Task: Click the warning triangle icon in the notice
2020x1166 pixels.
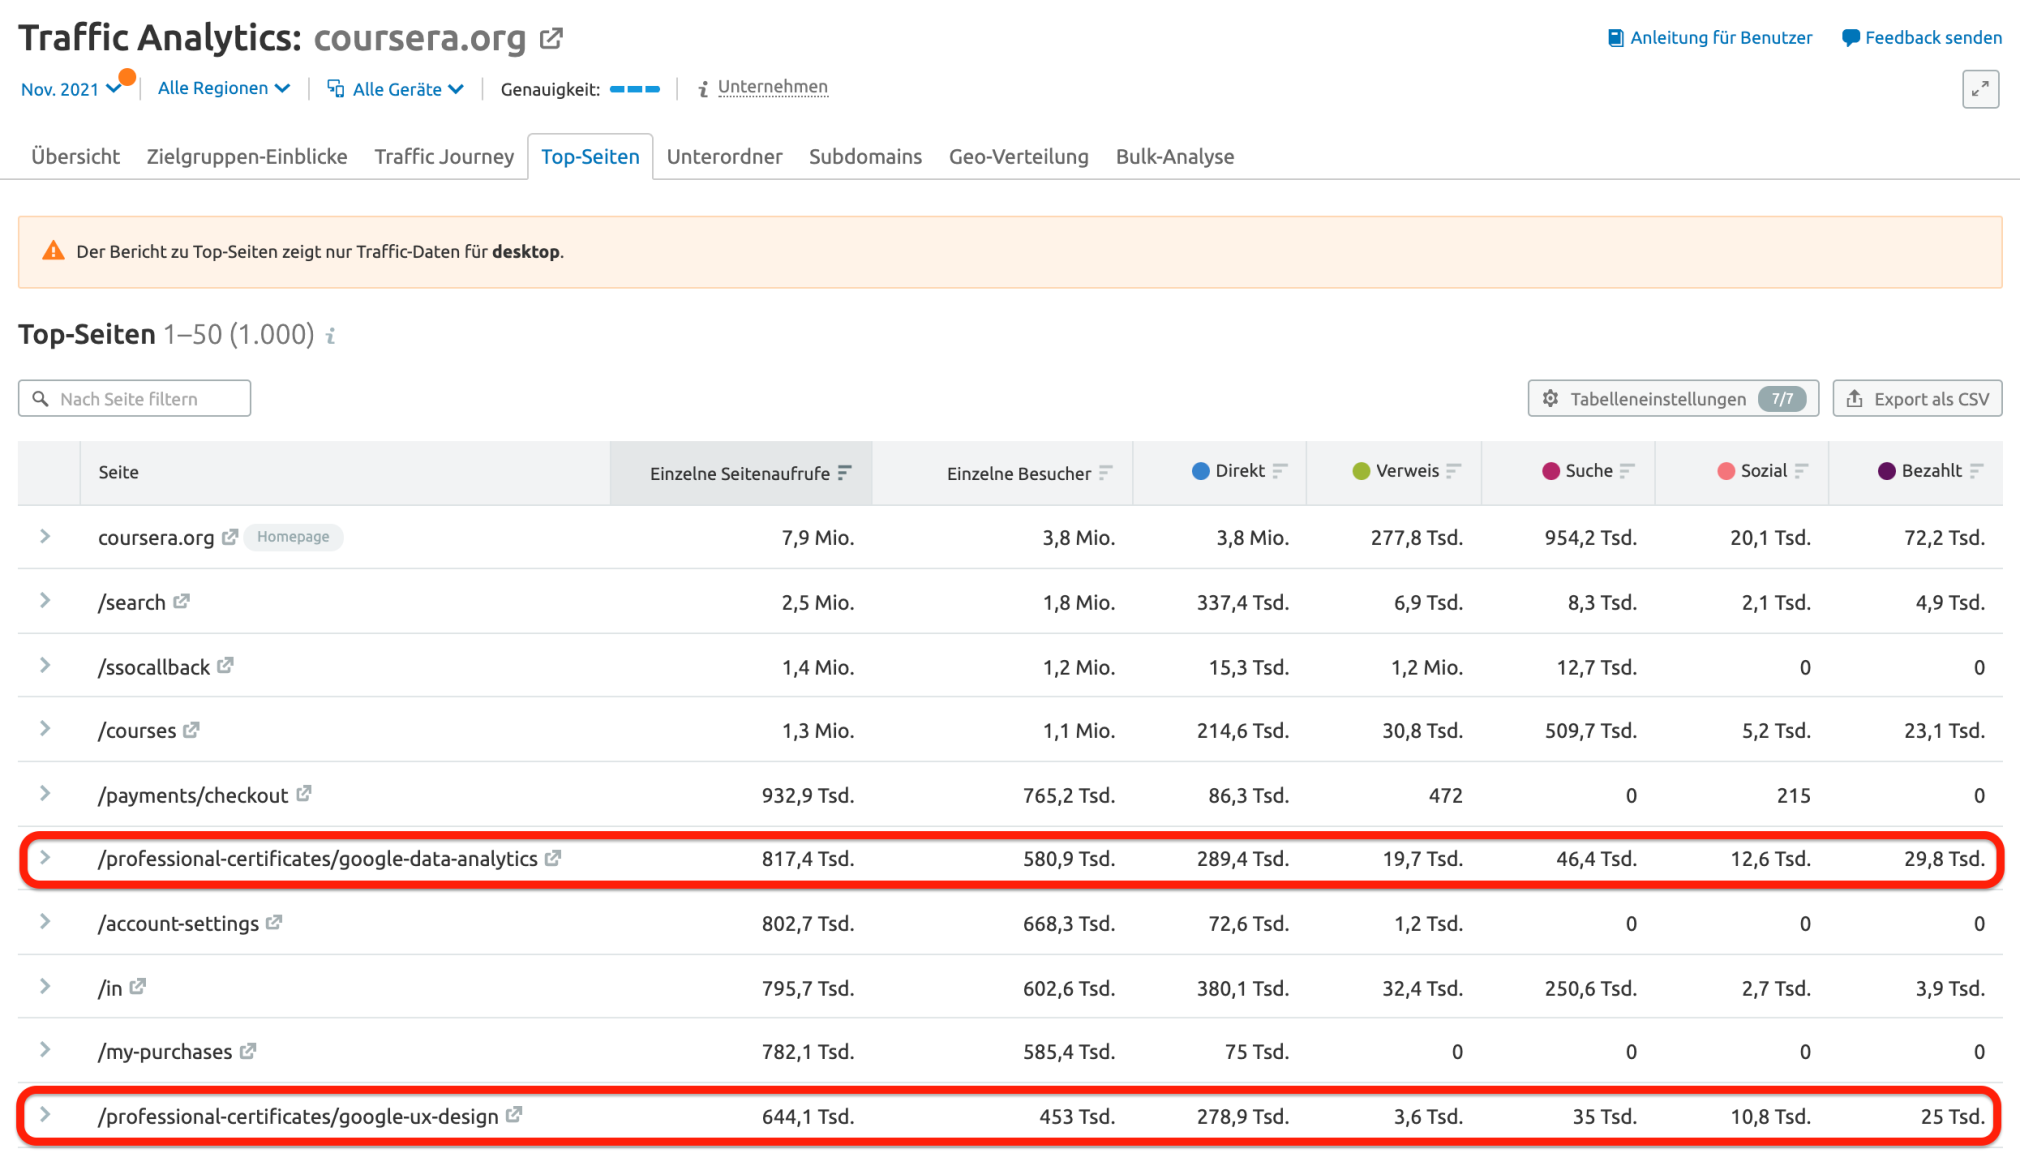Action: [x=53, y=251]
